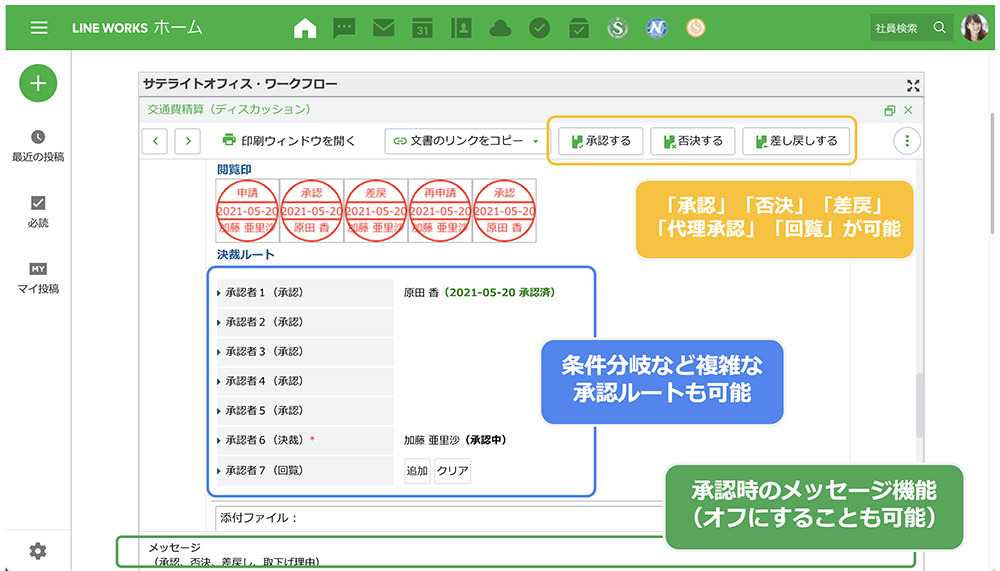Open the three-dot more options menu
Screen dimensions: 1000x571
tap(907, 141)
